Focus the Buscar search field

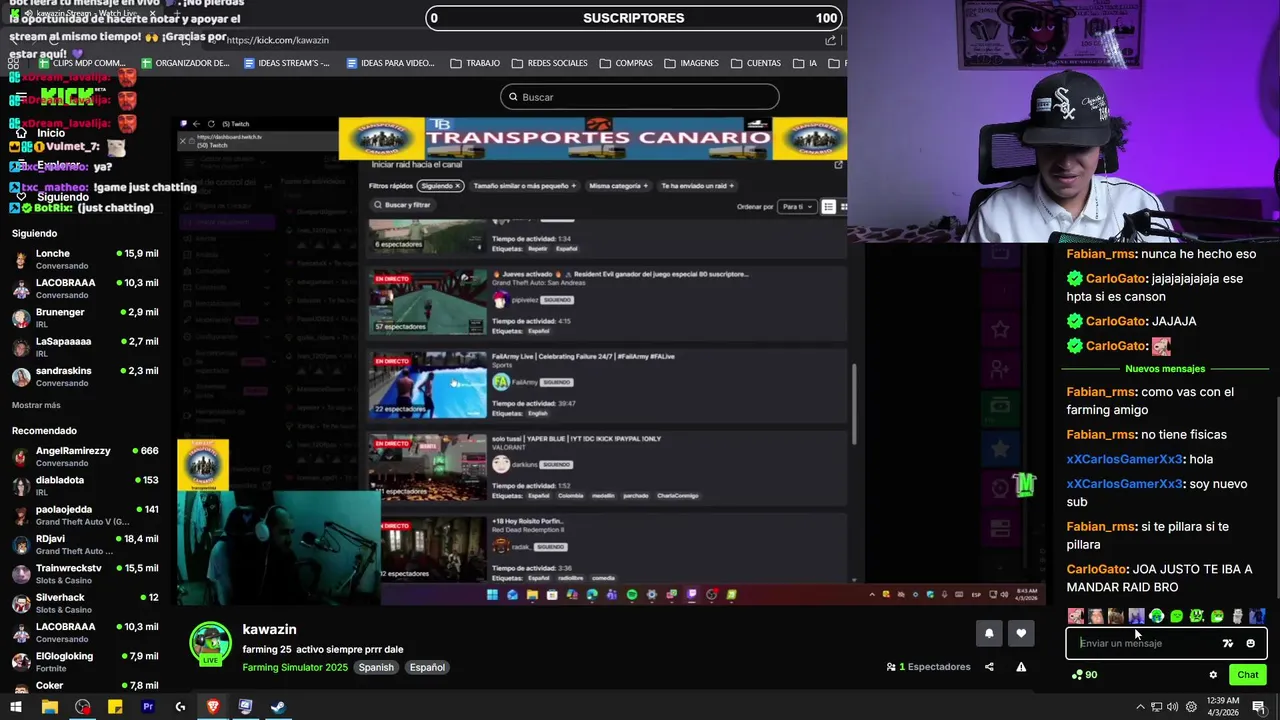640,97
